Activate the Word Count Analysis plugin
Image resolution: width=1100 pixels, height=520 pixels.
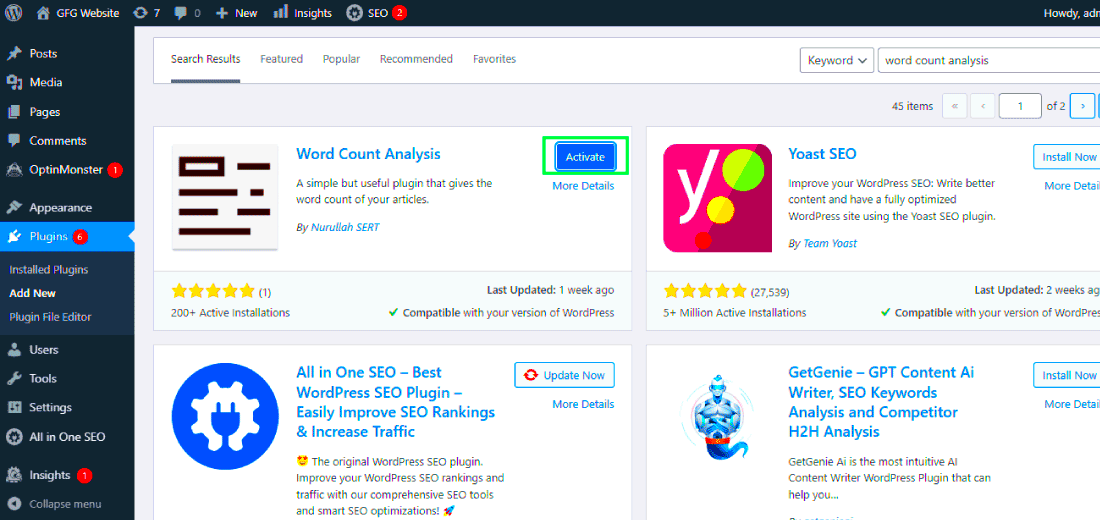click(585, 157)
